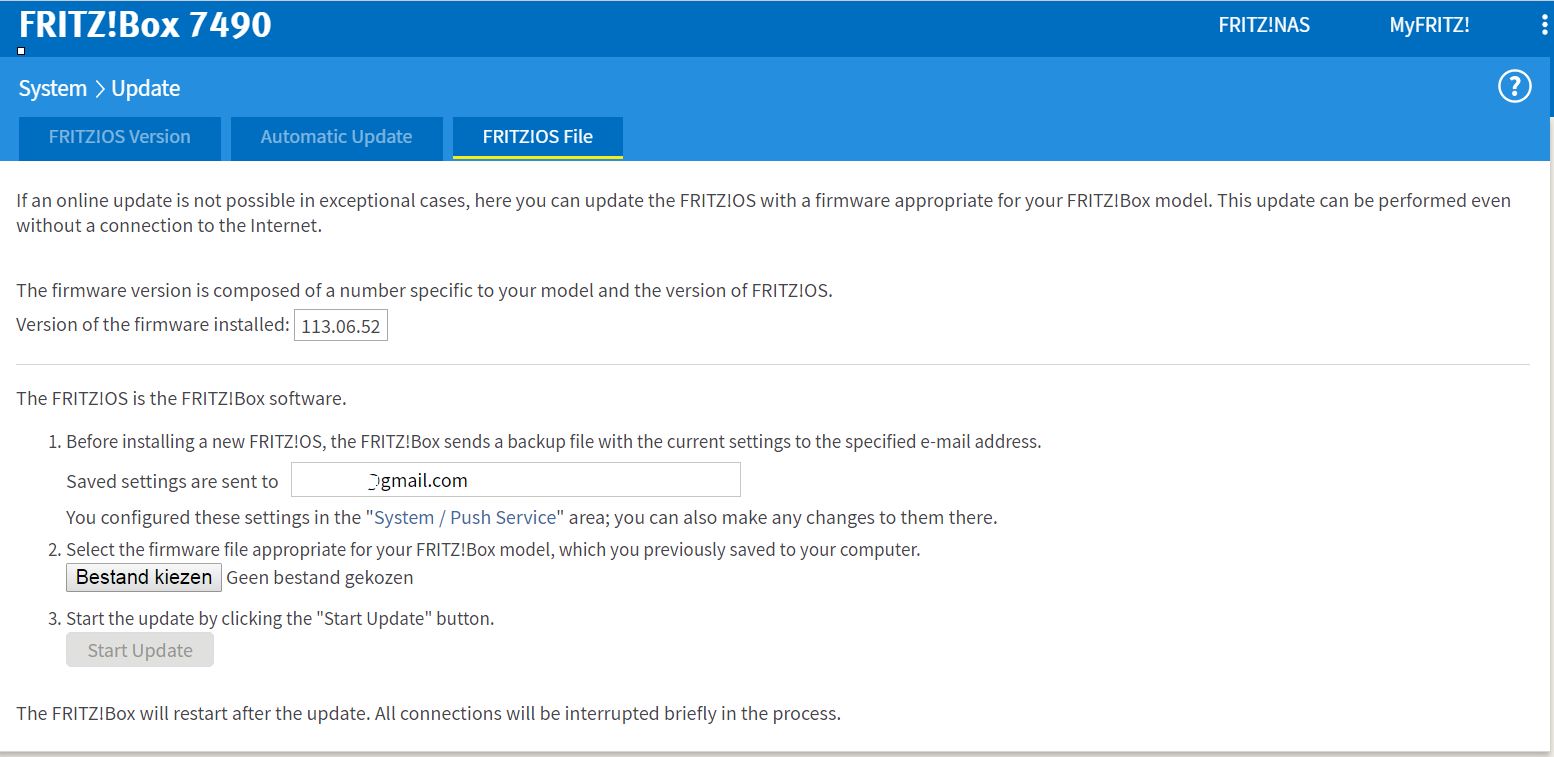The height and width of the screenshot is (757, 1554).
Task: Click the saved settings e-mail address field
Action: click(515, 480)
